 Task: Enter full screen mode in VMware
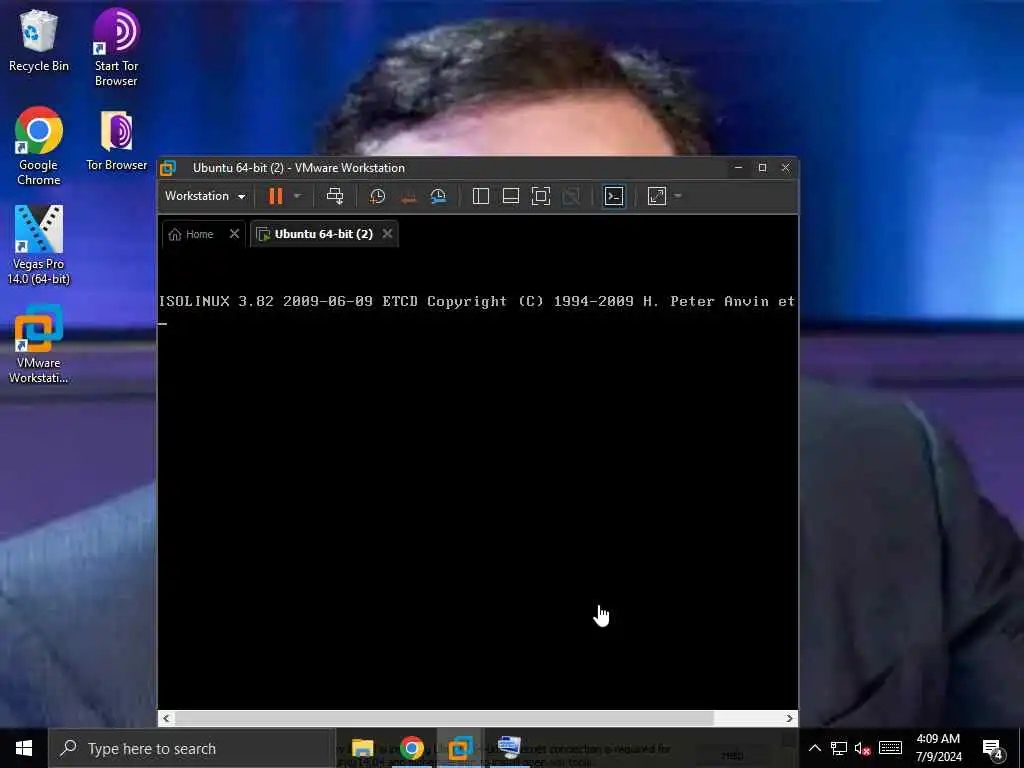[x=541, y=196]
